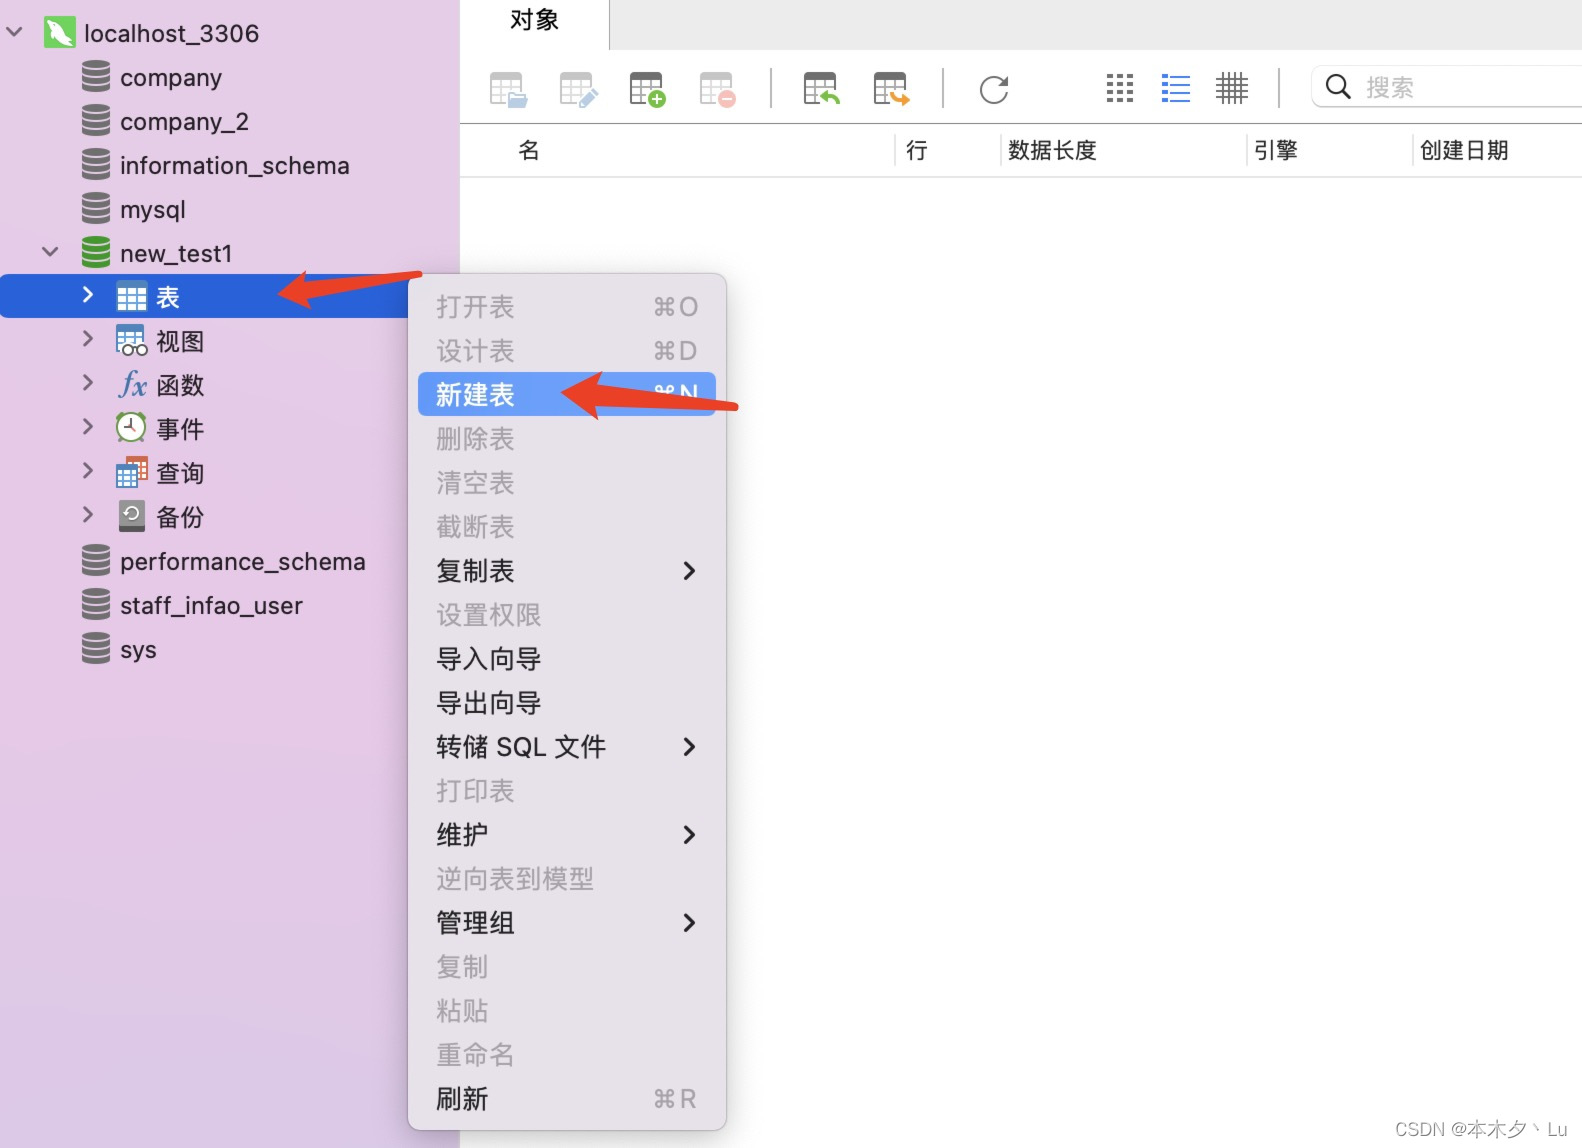Switch to icon grid view
Viewport: 1582px width, 1148px height.
pos(1120,88)
